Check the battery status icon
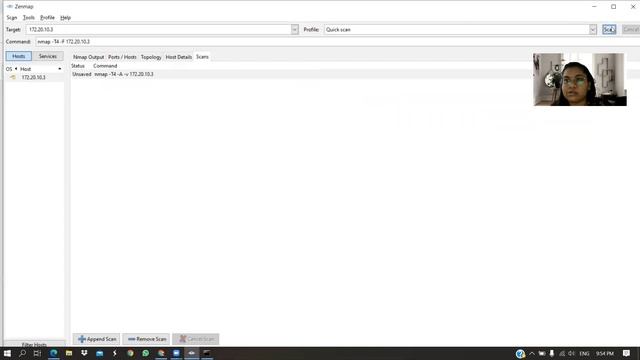 (x=542, y=353)
